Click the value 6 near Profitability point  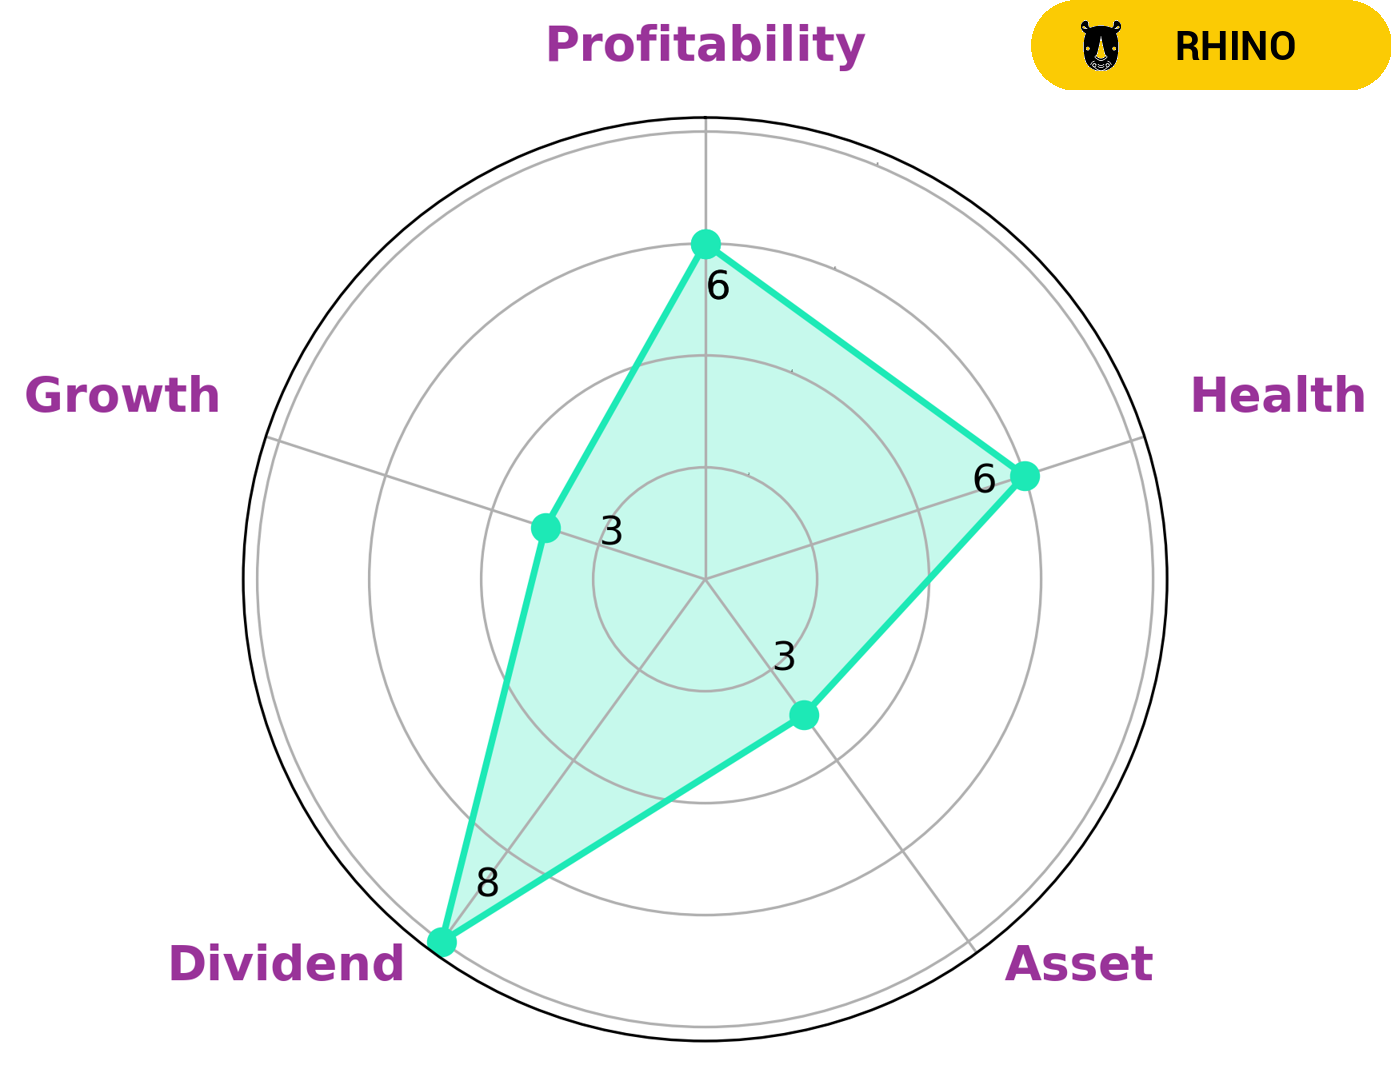(x=718, y=287)
